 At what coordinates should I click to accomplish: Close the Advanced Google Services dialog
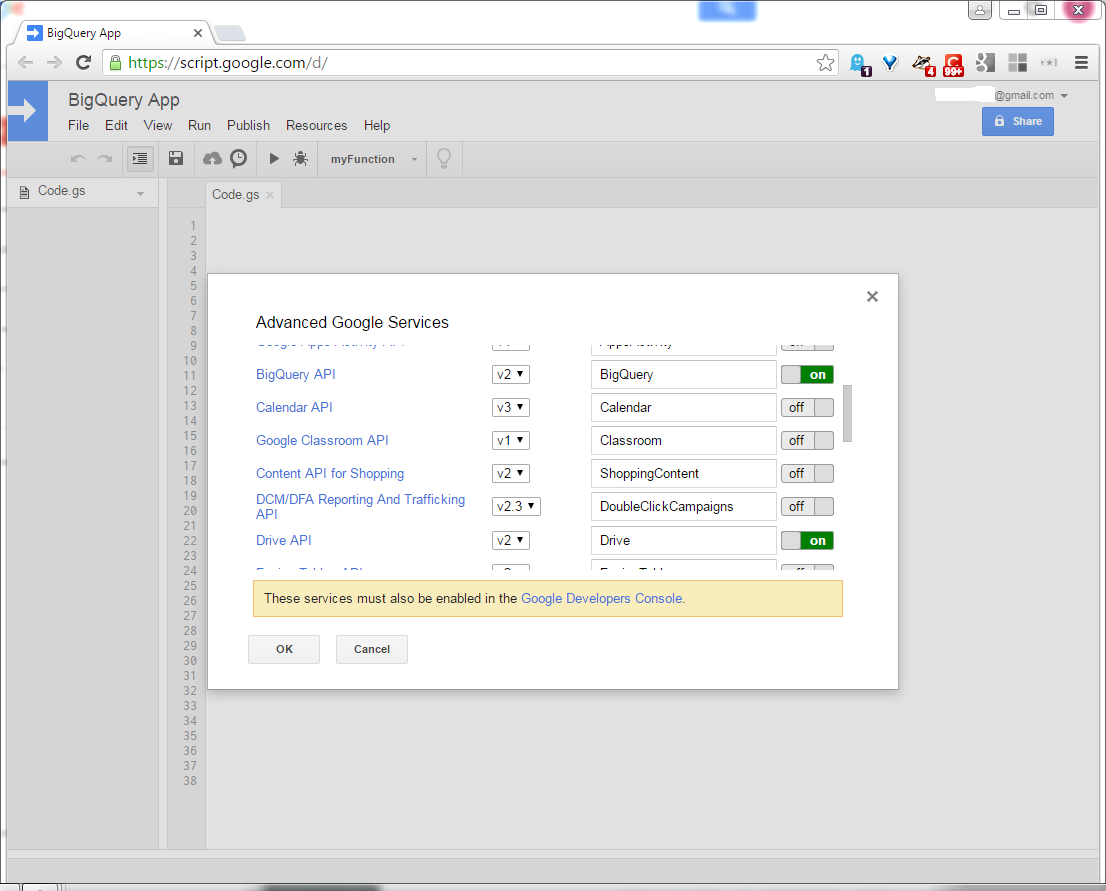pos(873,296)
